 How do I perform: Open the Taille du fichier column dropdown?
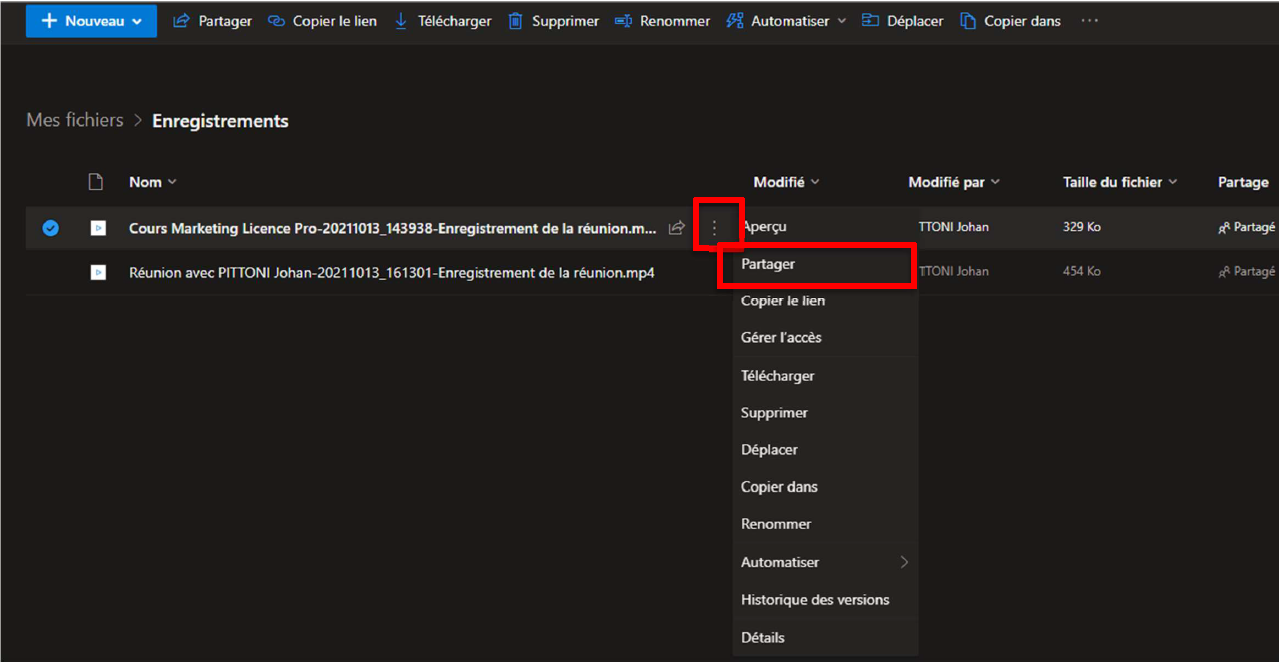1172,182
